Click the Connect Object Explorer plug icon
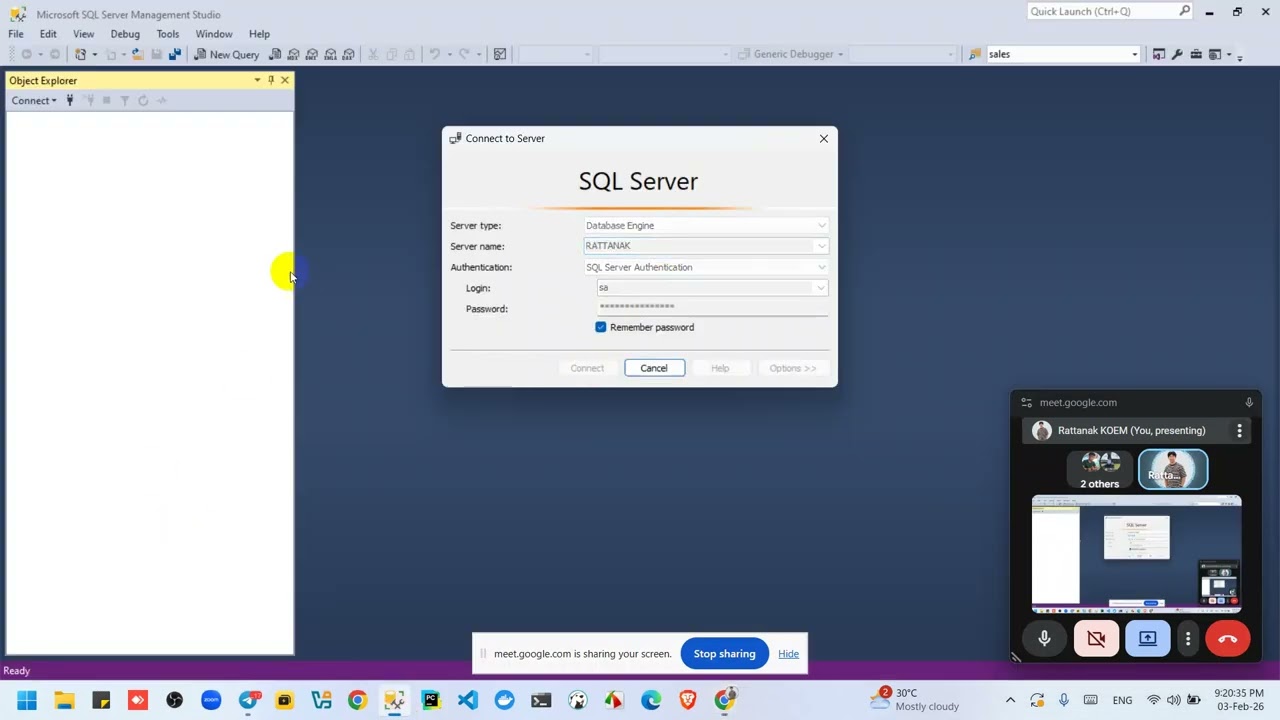The width and height of the screenshot is (1280, 720). click(x=70, y=100)
